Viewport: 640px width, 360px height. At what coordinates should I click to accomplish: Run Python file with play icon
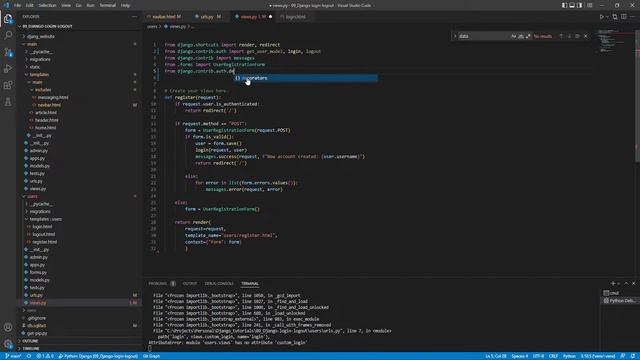[x=601, y=17]
